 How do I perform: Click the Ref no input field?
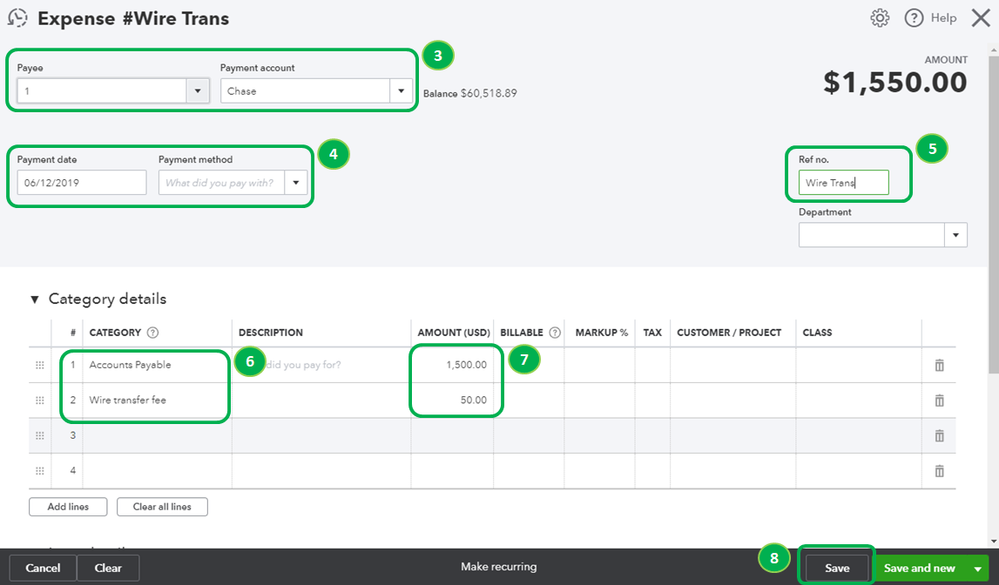pos(845,182)
